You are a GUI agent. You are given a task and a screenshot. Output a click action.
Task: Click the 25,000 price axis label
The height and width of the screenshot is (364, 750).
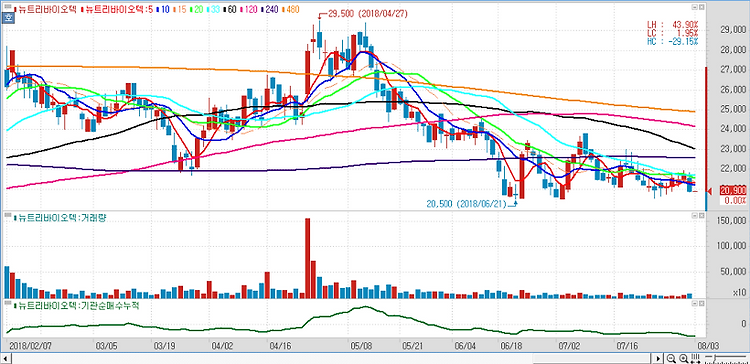coord(733,110)
